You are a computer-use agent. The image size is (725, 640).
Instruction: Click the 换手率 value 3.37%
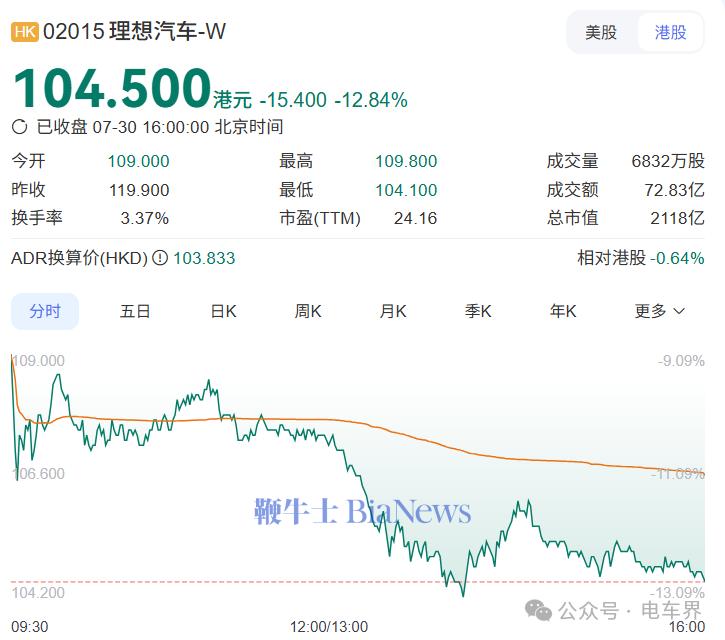(x=145, y=218)
